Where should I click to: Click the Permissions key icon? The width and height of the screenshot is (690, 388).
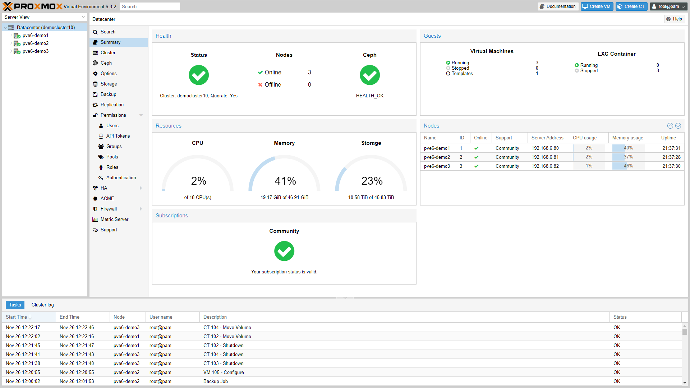tap(95, 115)
